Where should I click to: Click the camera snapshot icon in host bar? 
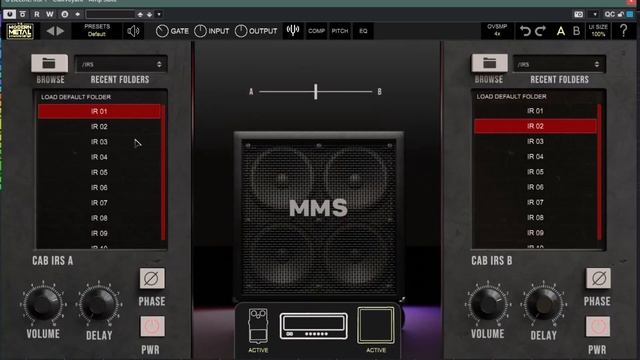579,14
